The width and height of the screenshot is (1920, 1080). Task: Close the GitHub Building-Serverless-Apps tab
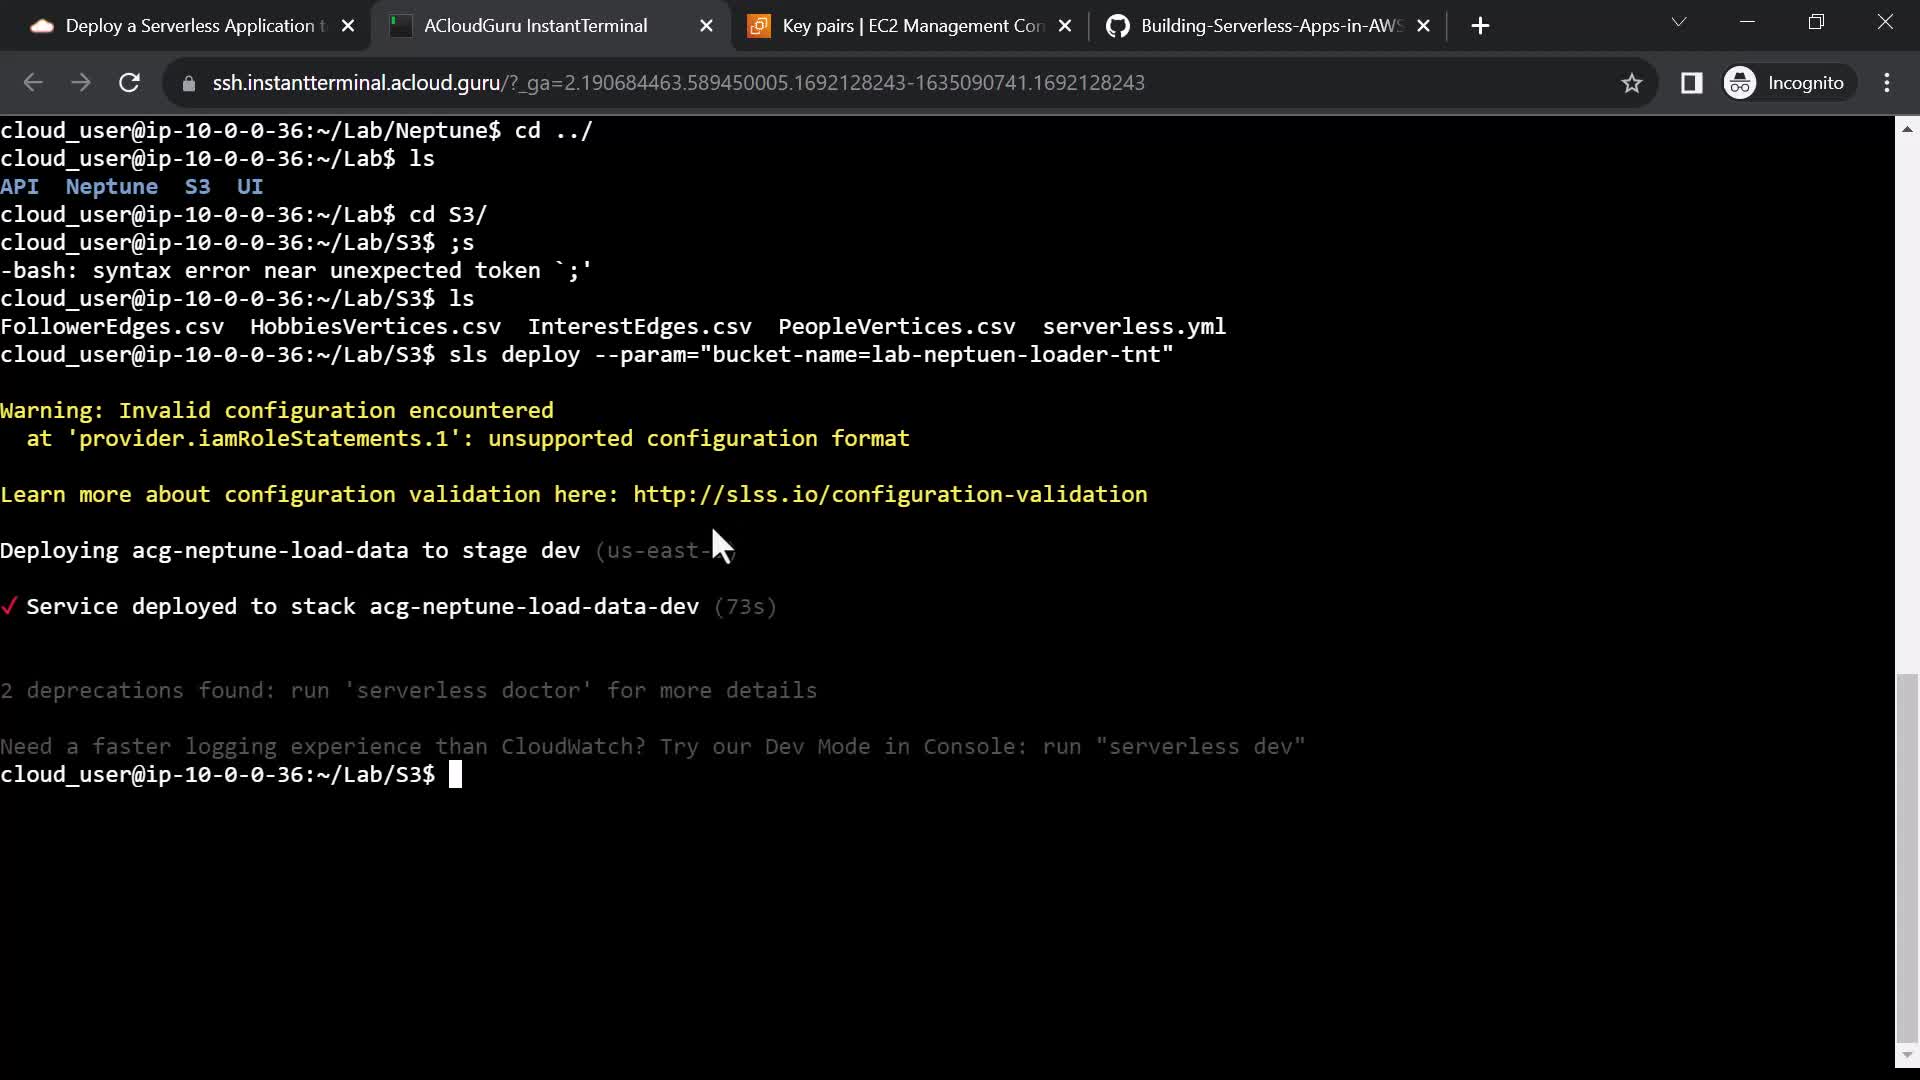[x=1423, y=26]
